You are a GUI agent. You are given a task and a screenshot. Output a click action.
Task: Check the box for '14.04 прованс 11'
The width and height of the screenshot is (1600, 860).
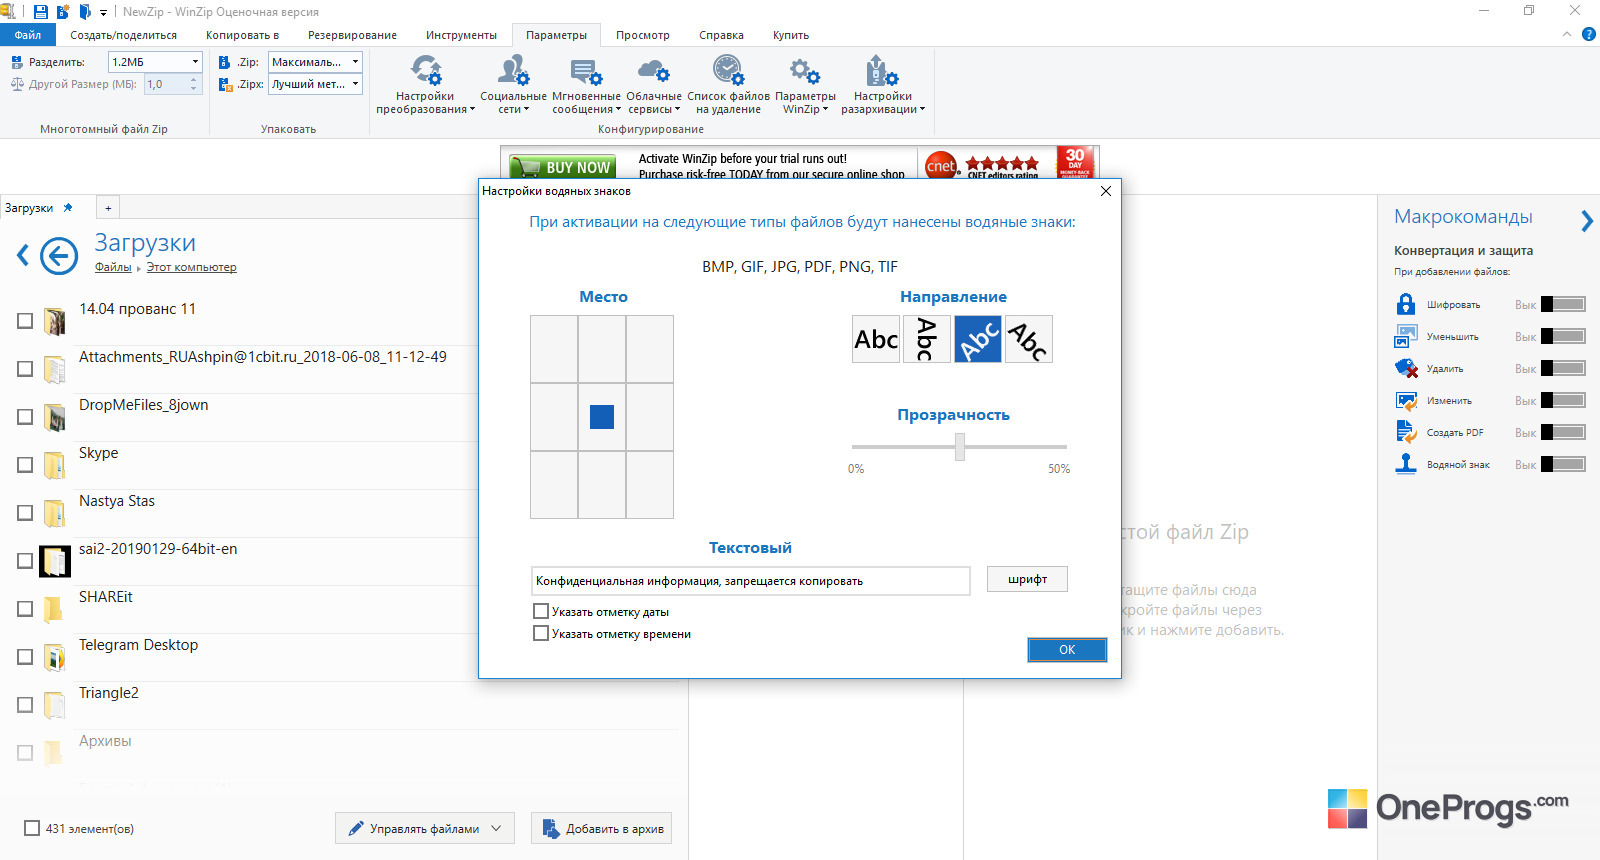point(25,321)
